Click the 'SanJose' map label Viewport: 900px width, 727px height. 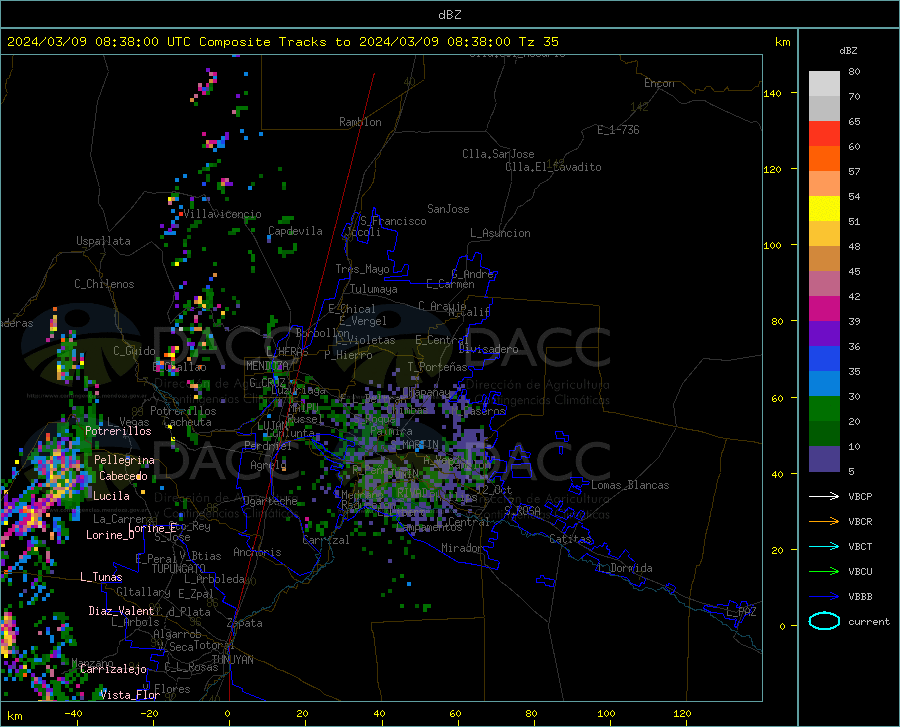pos(448,209)
